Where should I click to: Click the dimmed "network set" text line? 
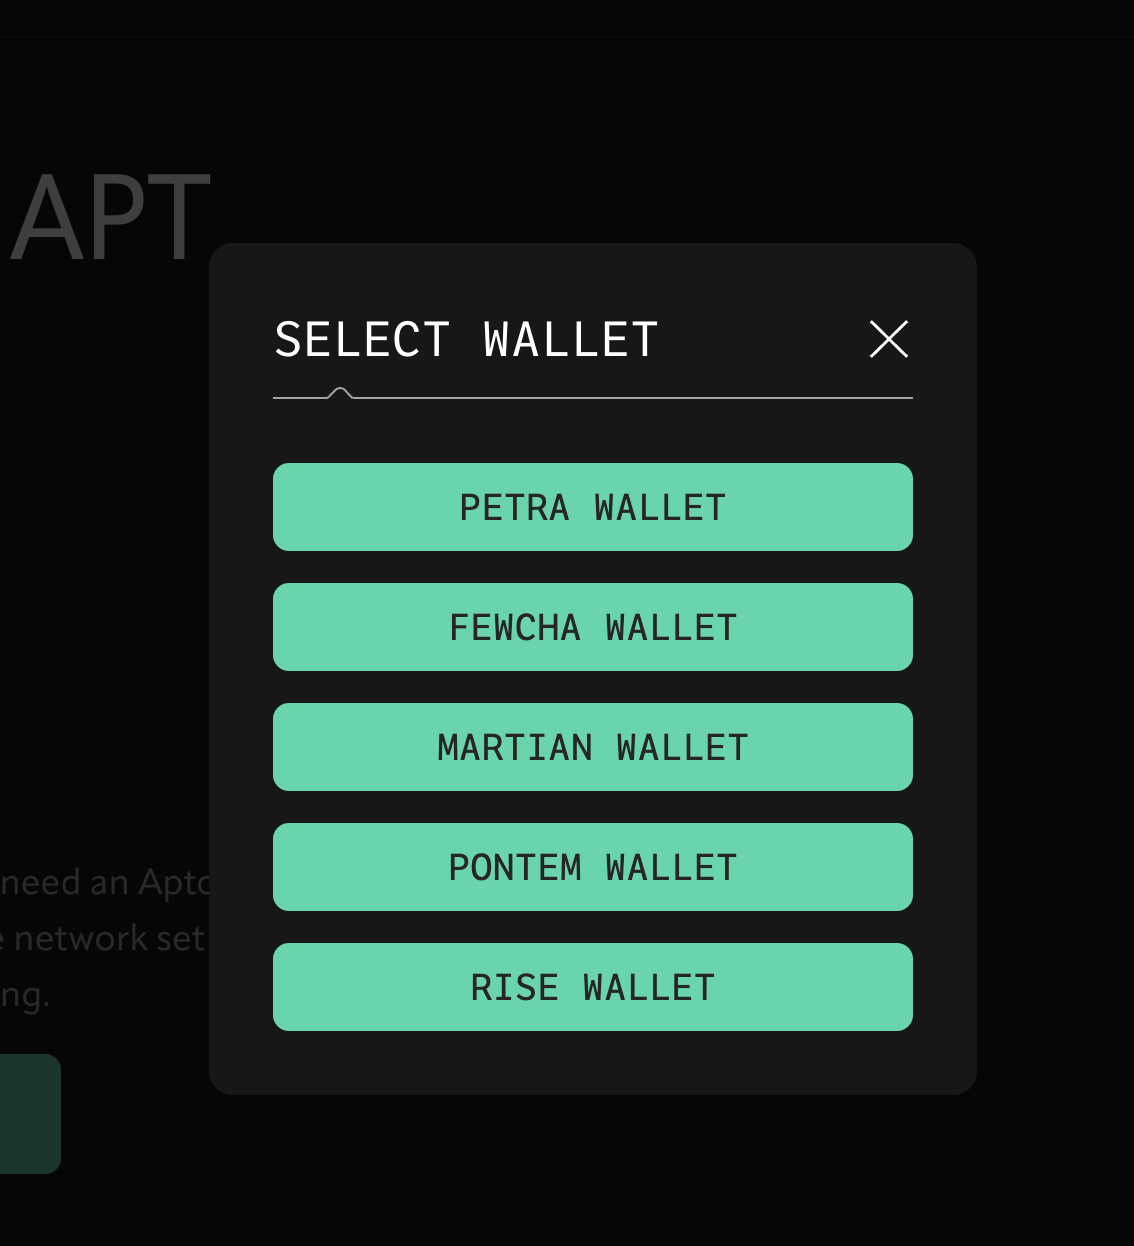(x=108, y=938)
